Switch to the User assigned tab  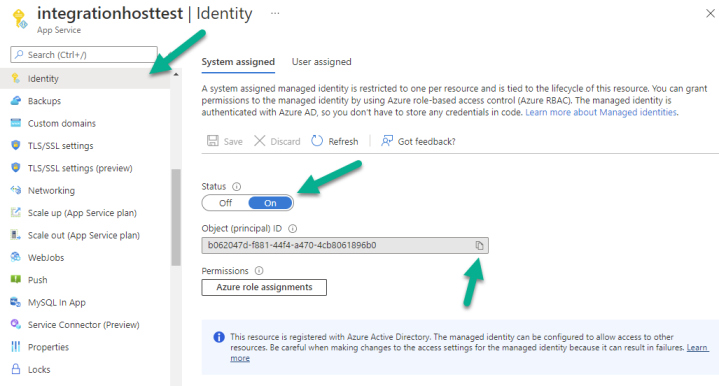click(x=321, y=62)
